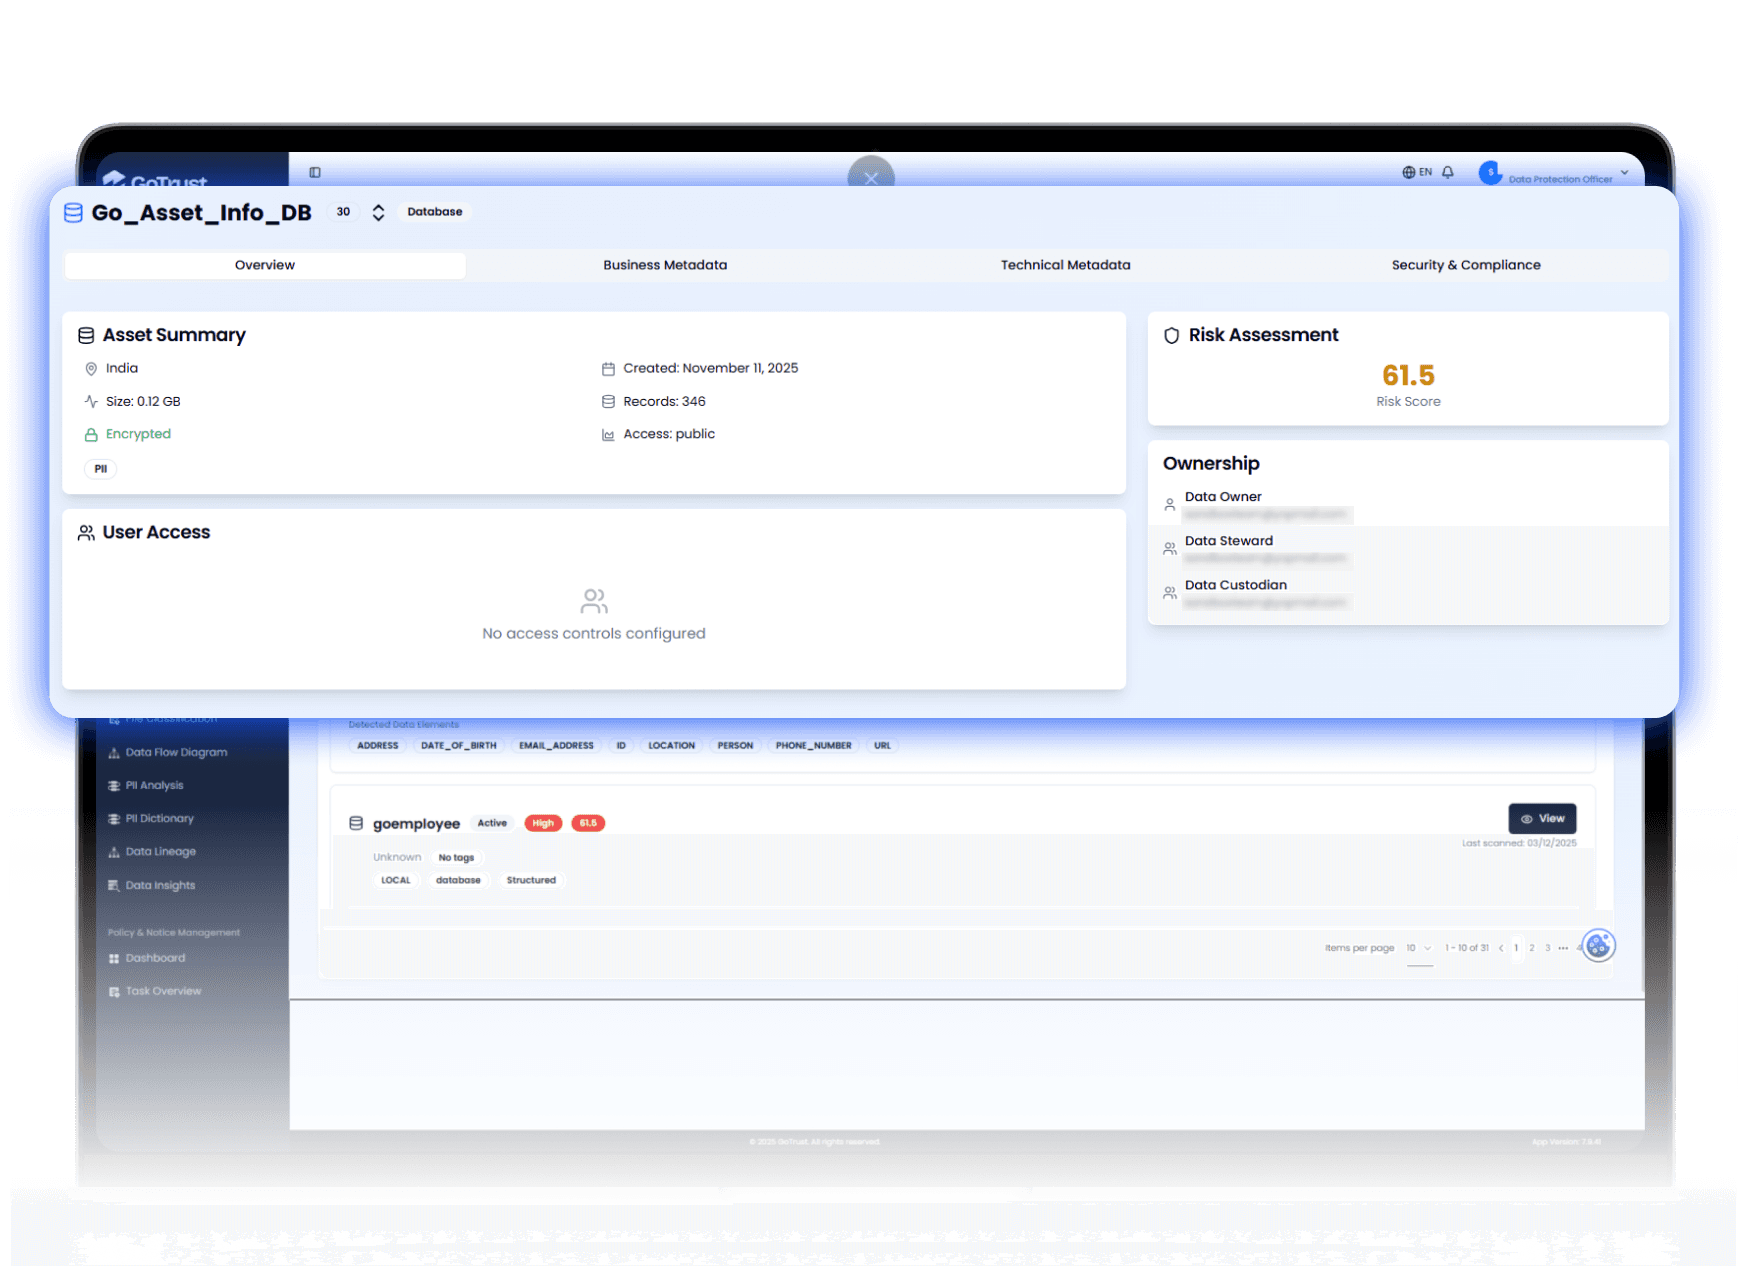The width and height of the screenshot is (1738, 1266).
Task: Click the location pin icon beside India
Action: click(91, 369)
